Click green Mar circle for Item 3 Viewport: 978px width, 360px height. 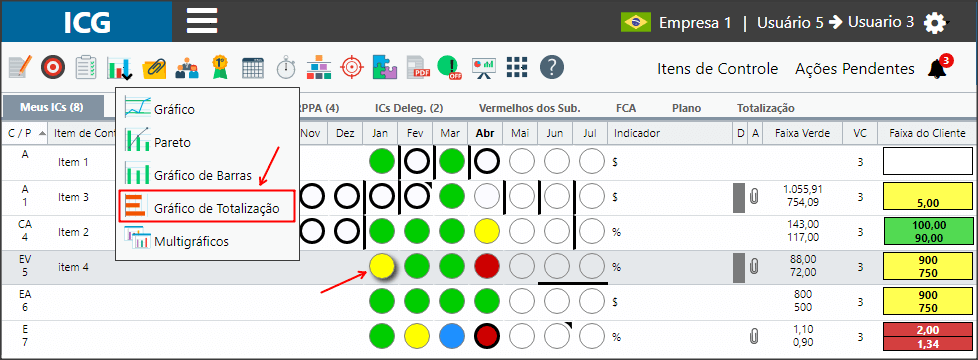pos(452,197)
